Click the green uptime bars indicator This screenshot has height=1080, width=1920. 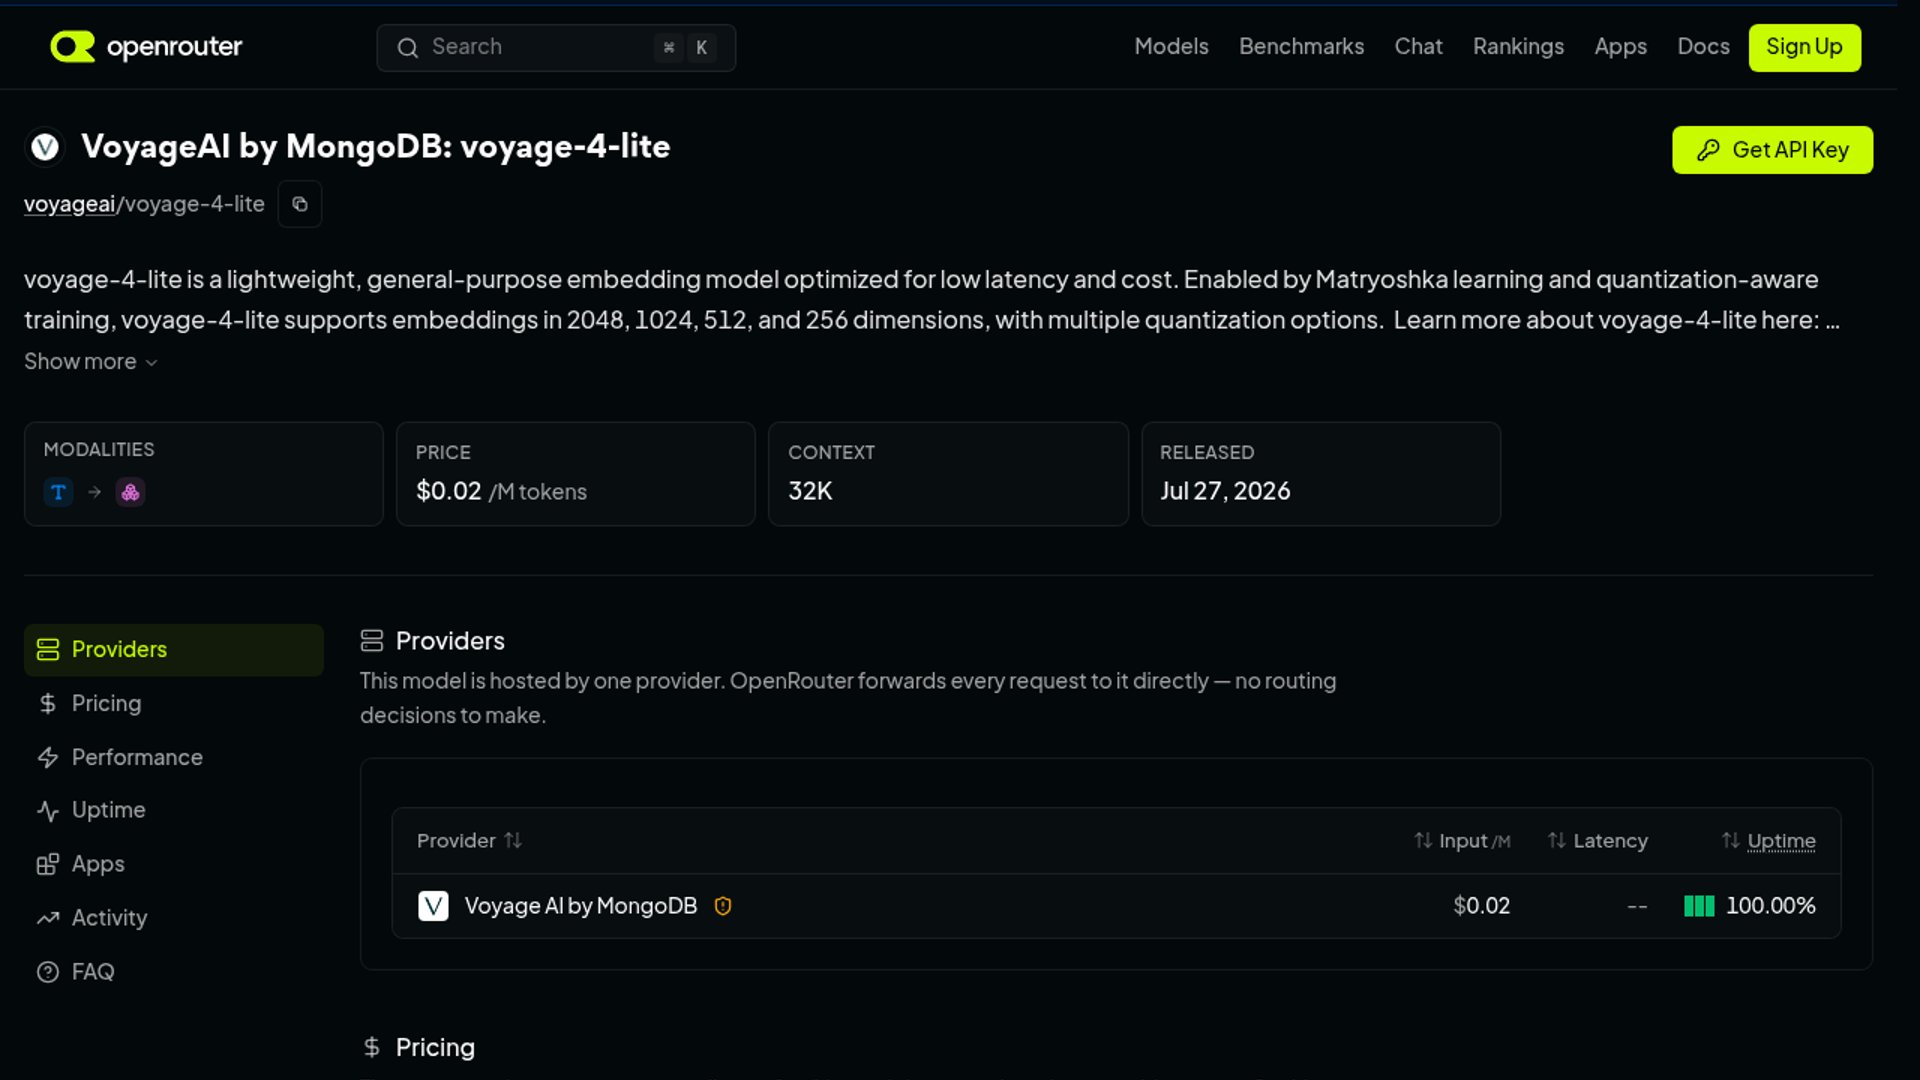click(x=1699, y=906)
